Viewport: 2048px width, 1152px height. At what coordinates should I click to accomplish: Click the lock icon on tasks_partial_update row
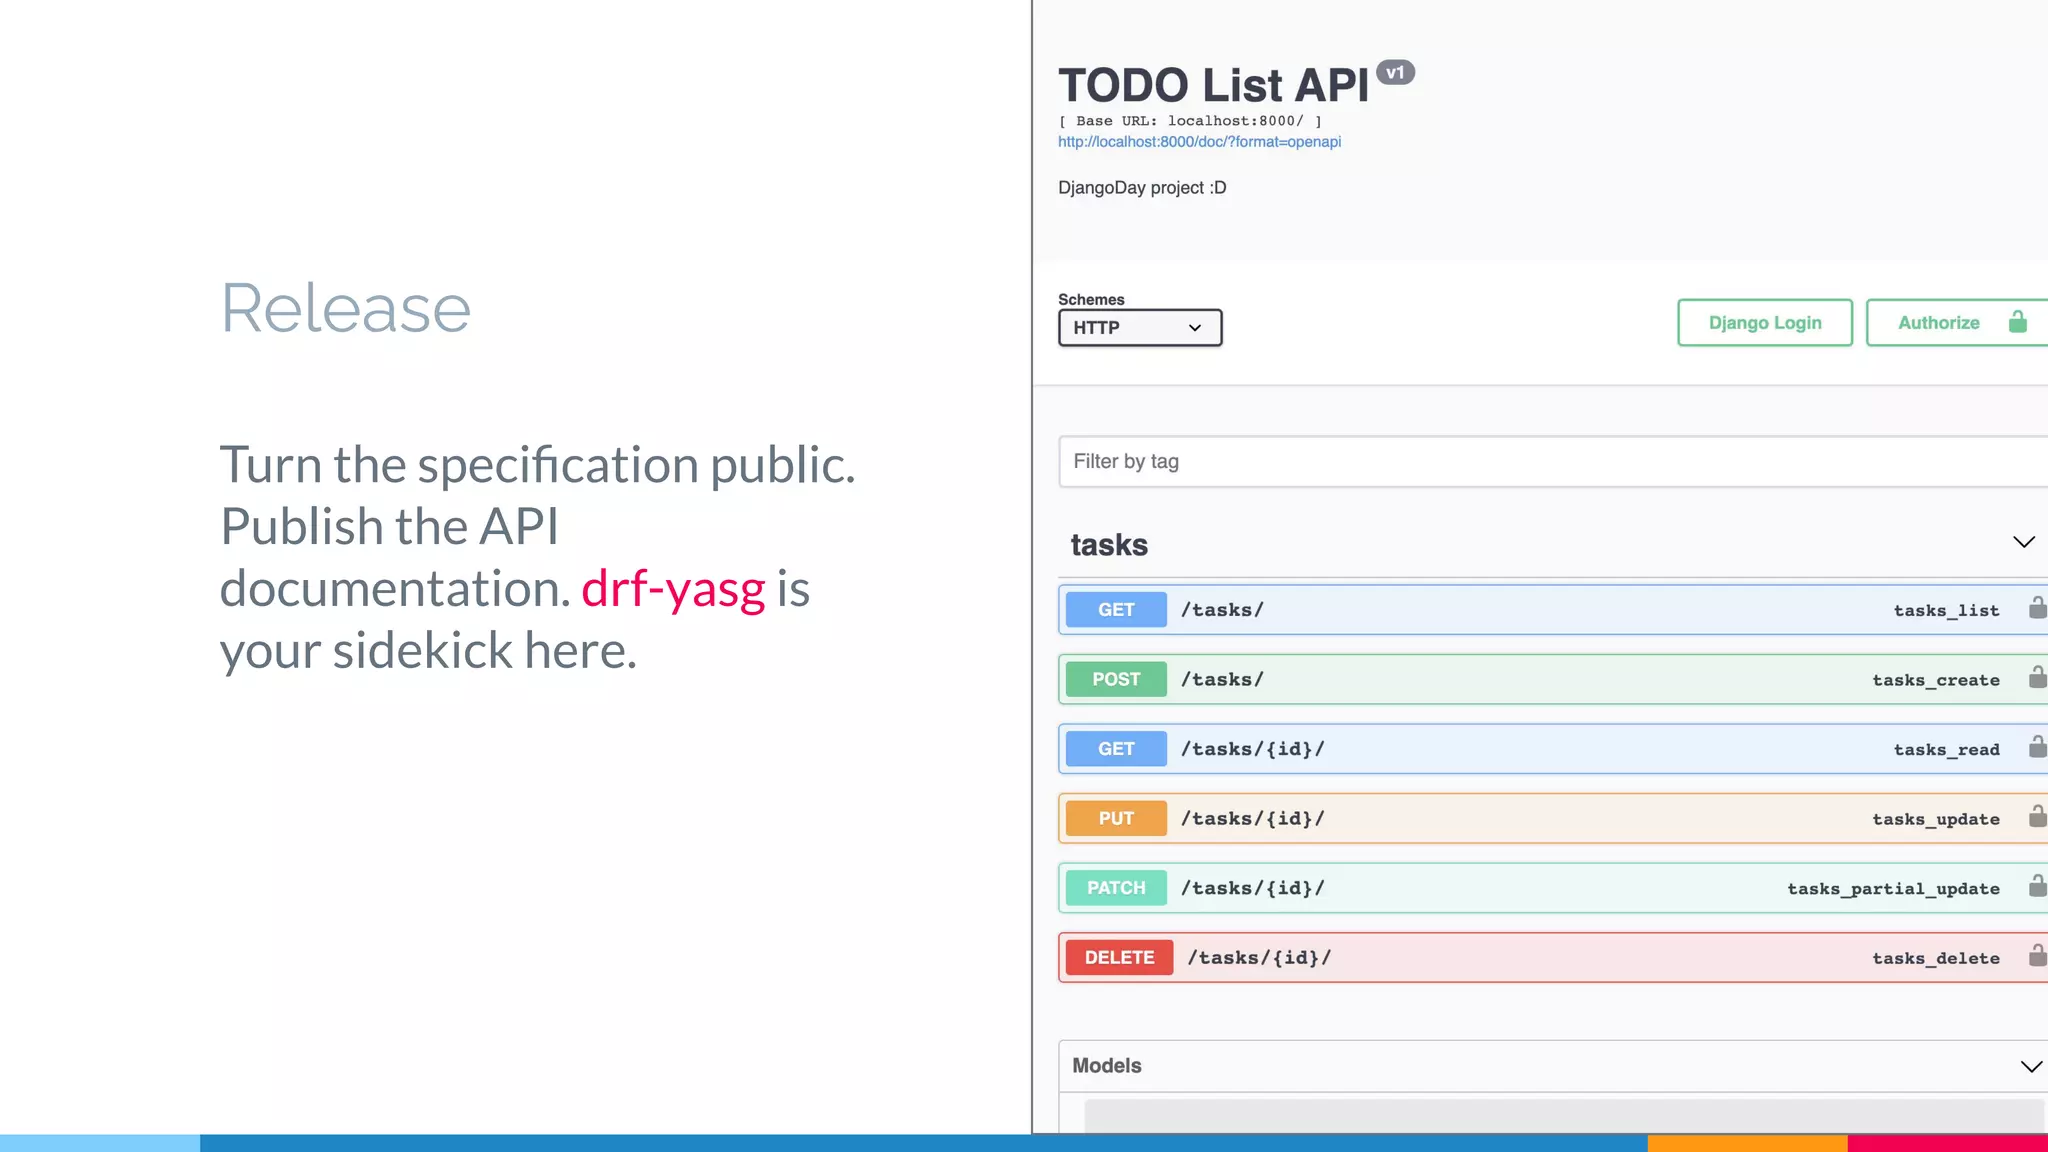click(2037, 885)
